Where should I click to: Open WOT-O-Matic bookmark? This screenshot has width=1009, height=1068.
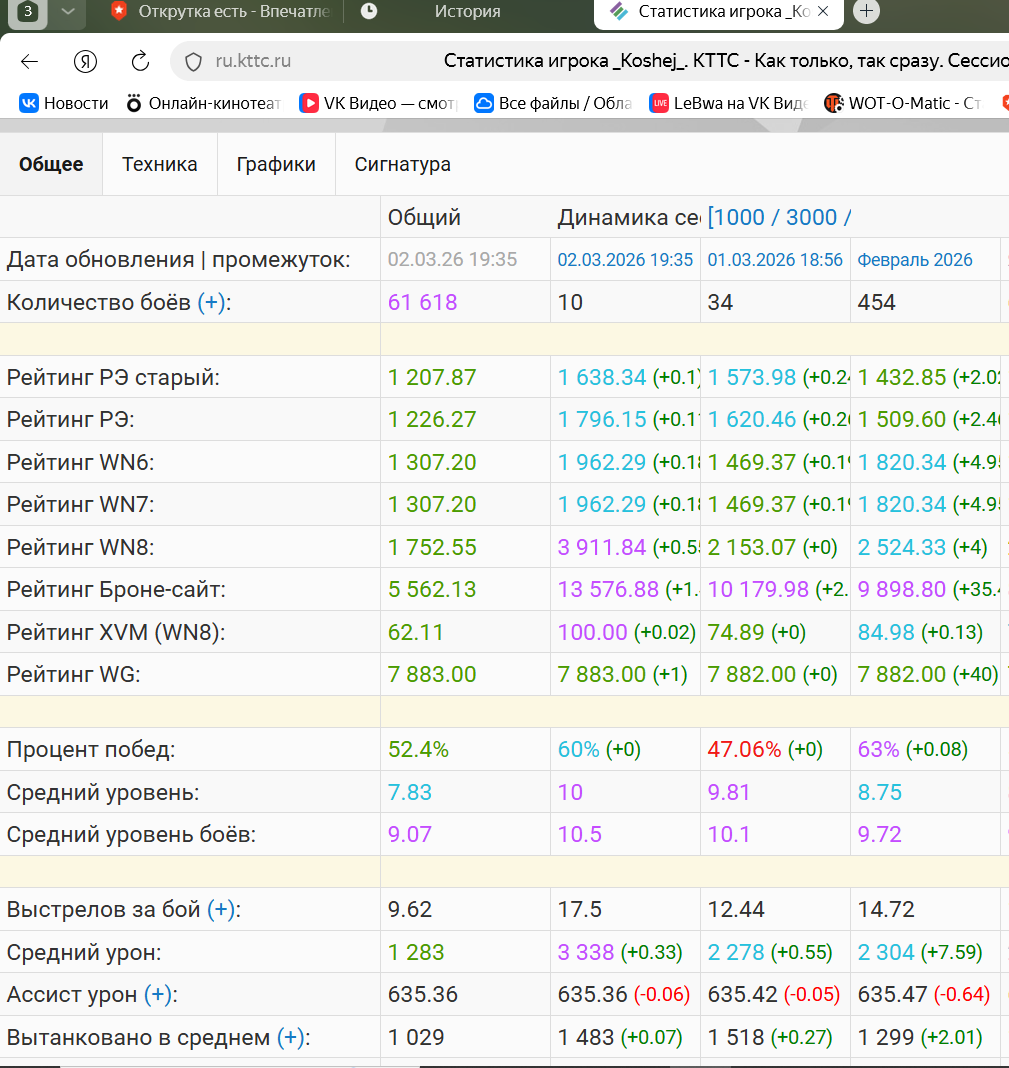click(903, 104)
